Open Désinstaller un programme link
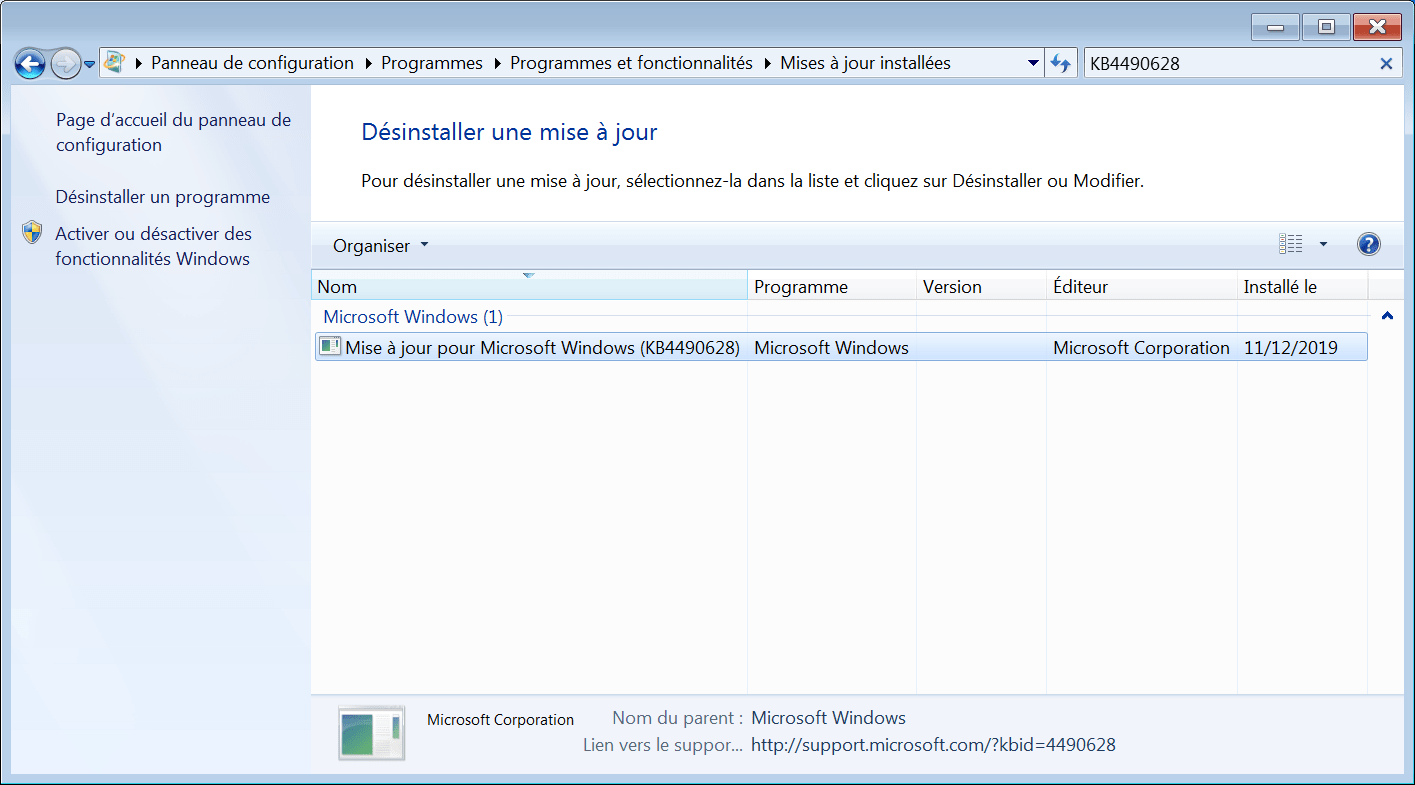The image size is (1415, 785). pos(163,197)
